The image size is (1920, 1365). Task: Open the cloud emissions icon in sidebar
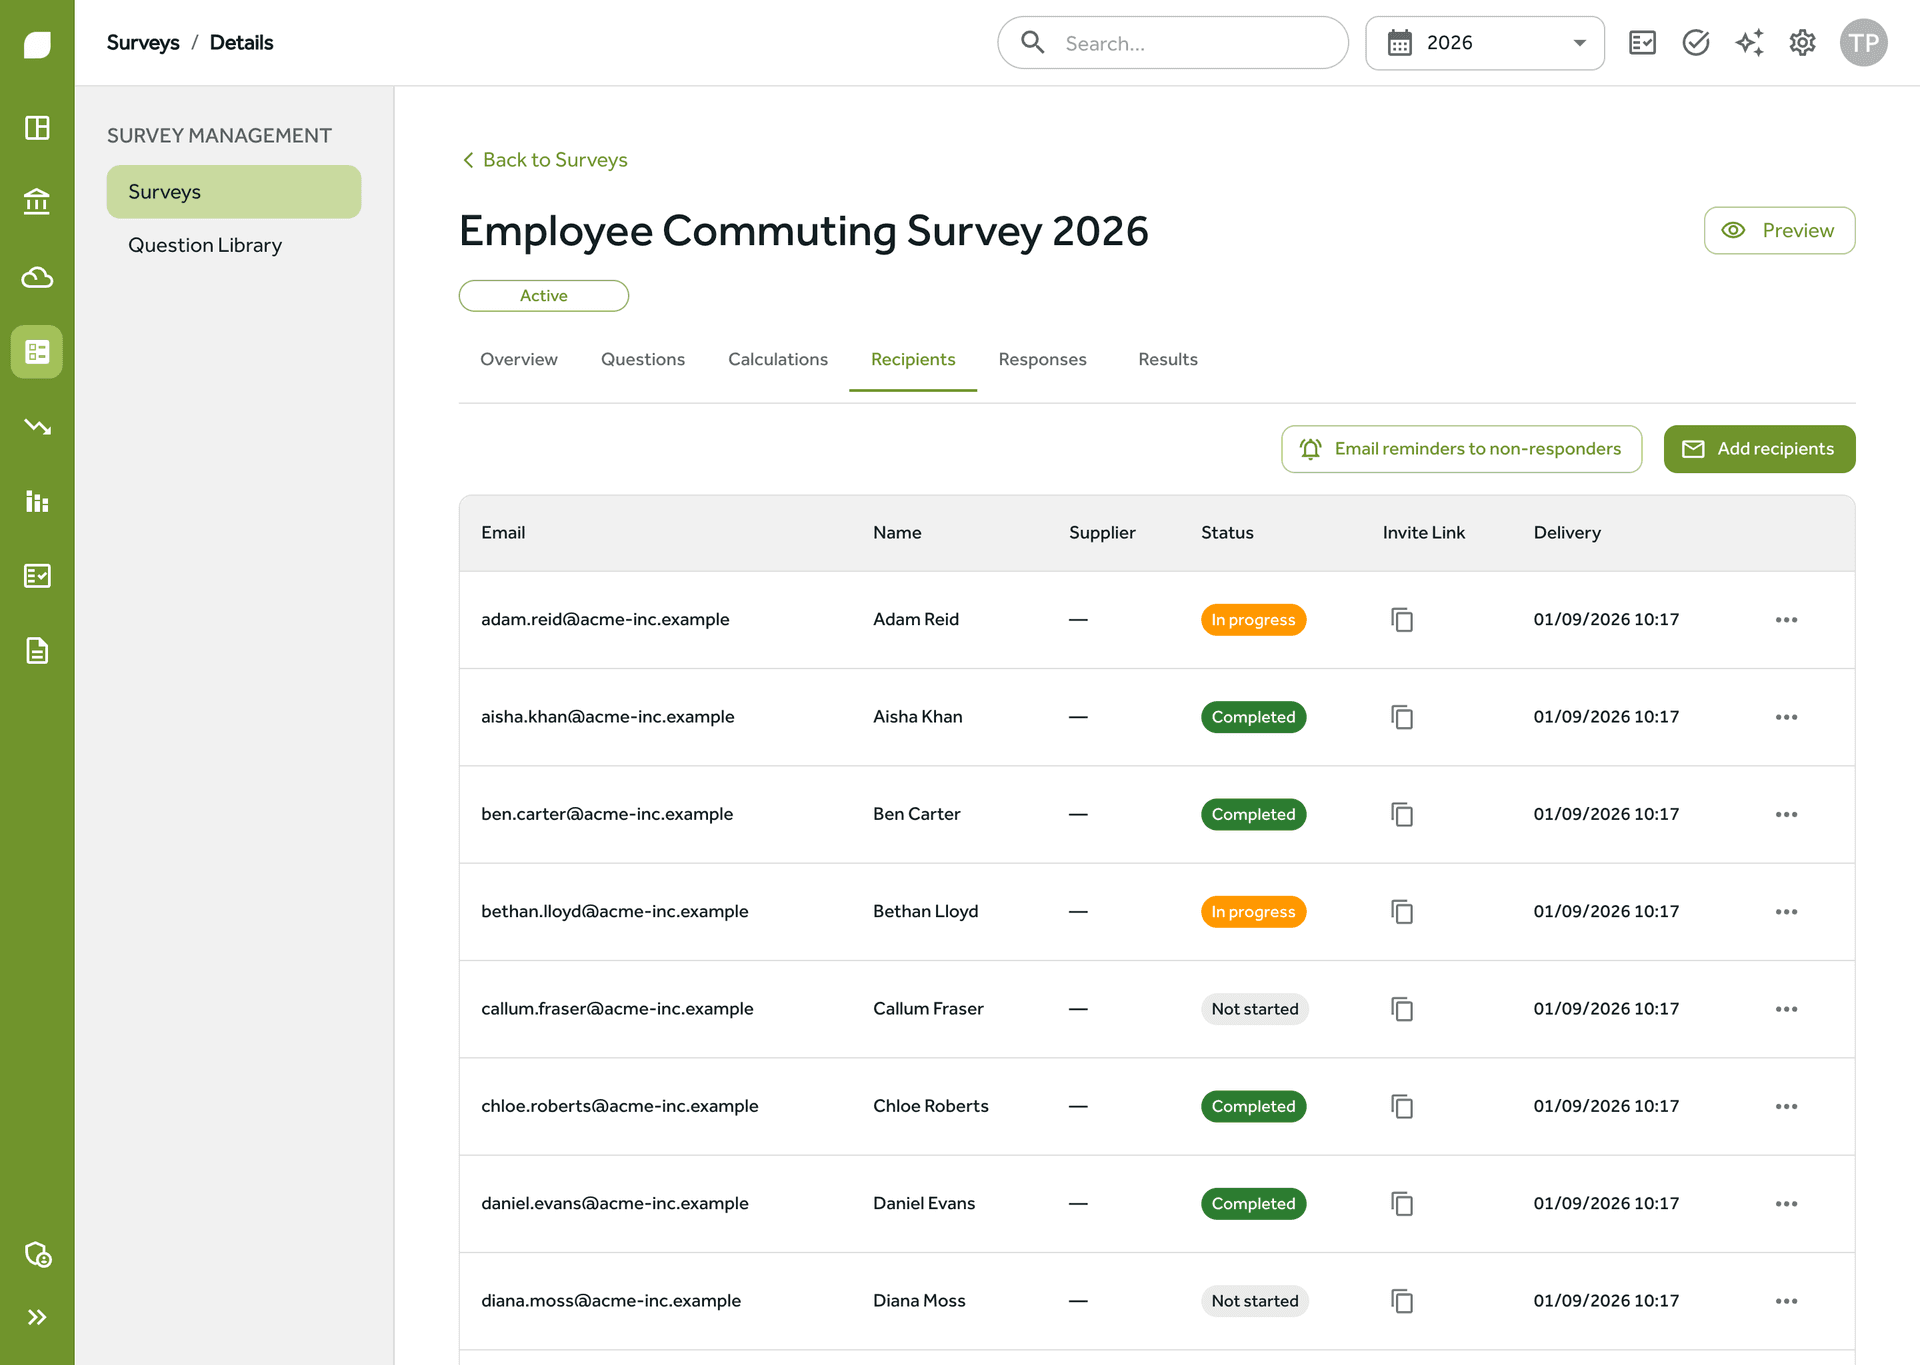(37, 277)
